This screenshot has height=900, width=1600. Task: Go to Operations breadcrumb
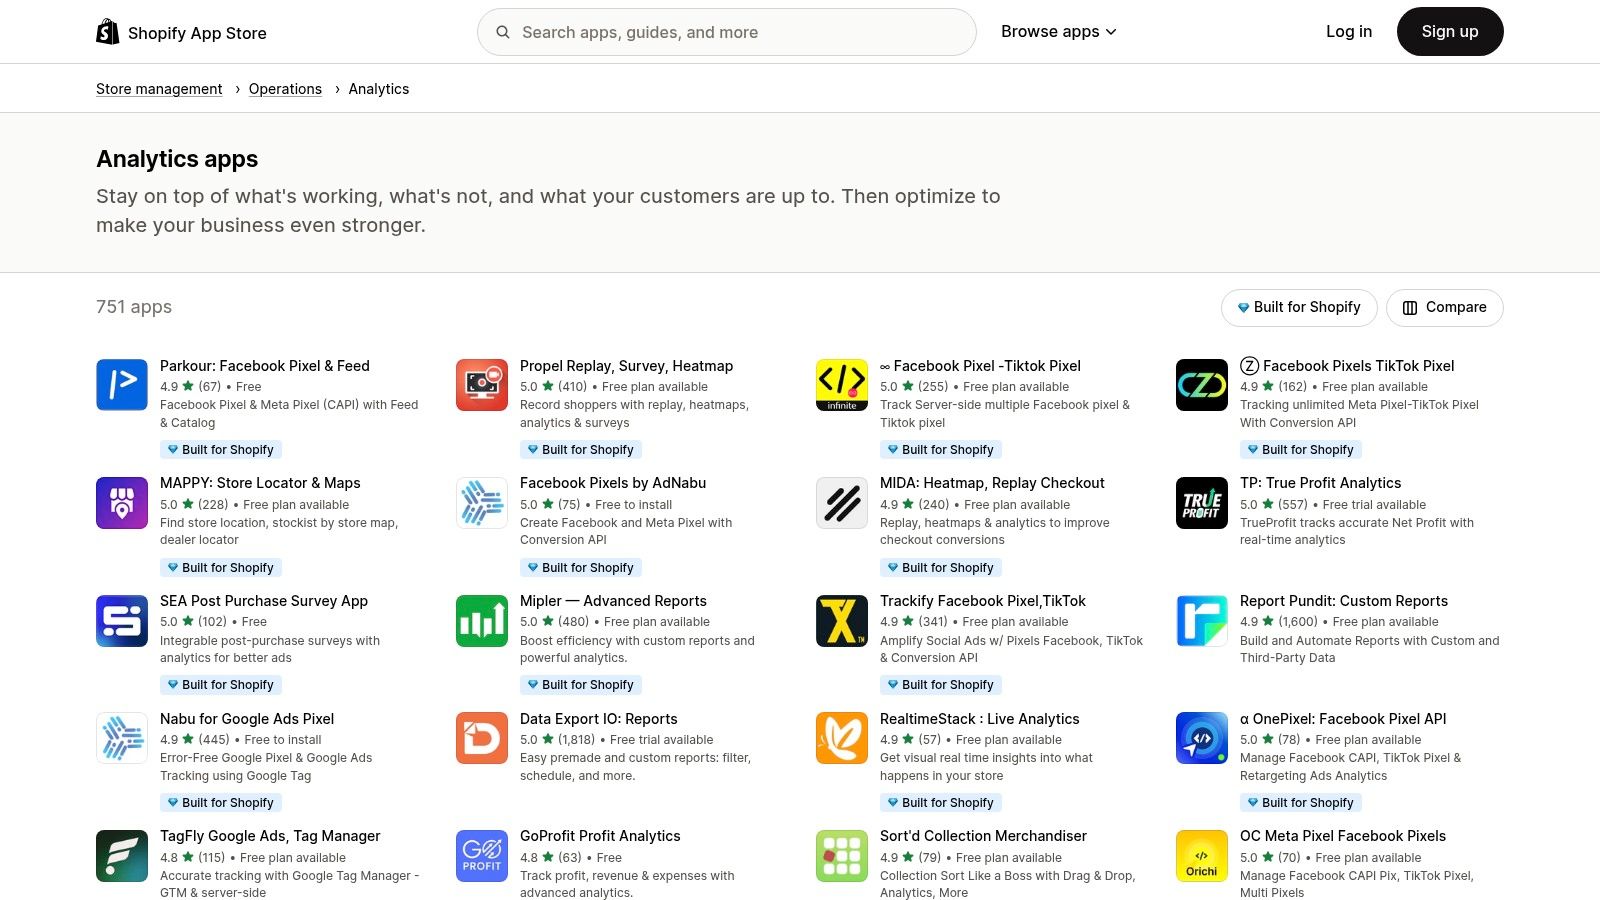tap(285, 89)
